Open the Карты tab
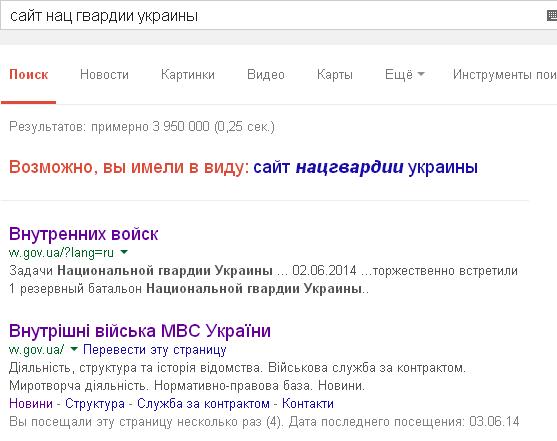The width and height of the screenshot is (557, 441). [335, 75]
